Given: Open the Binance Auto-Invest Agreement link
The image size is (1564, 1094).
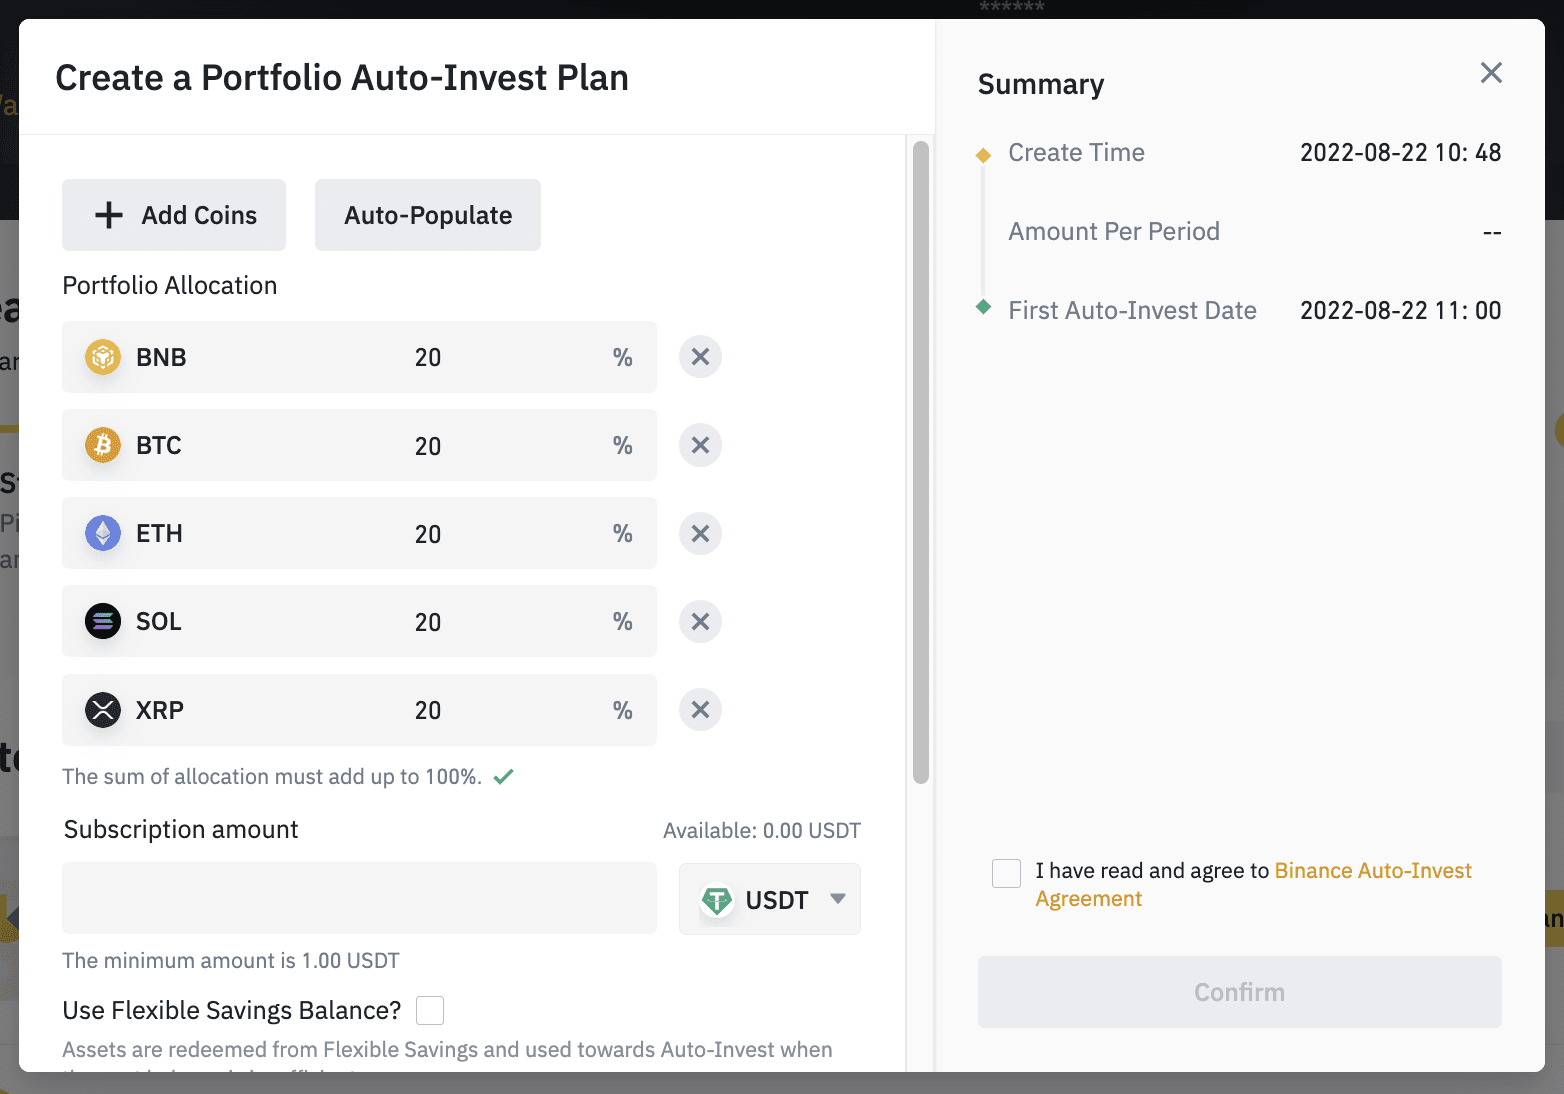Looking at the screenshot, I should click(x=1372, y=871).
